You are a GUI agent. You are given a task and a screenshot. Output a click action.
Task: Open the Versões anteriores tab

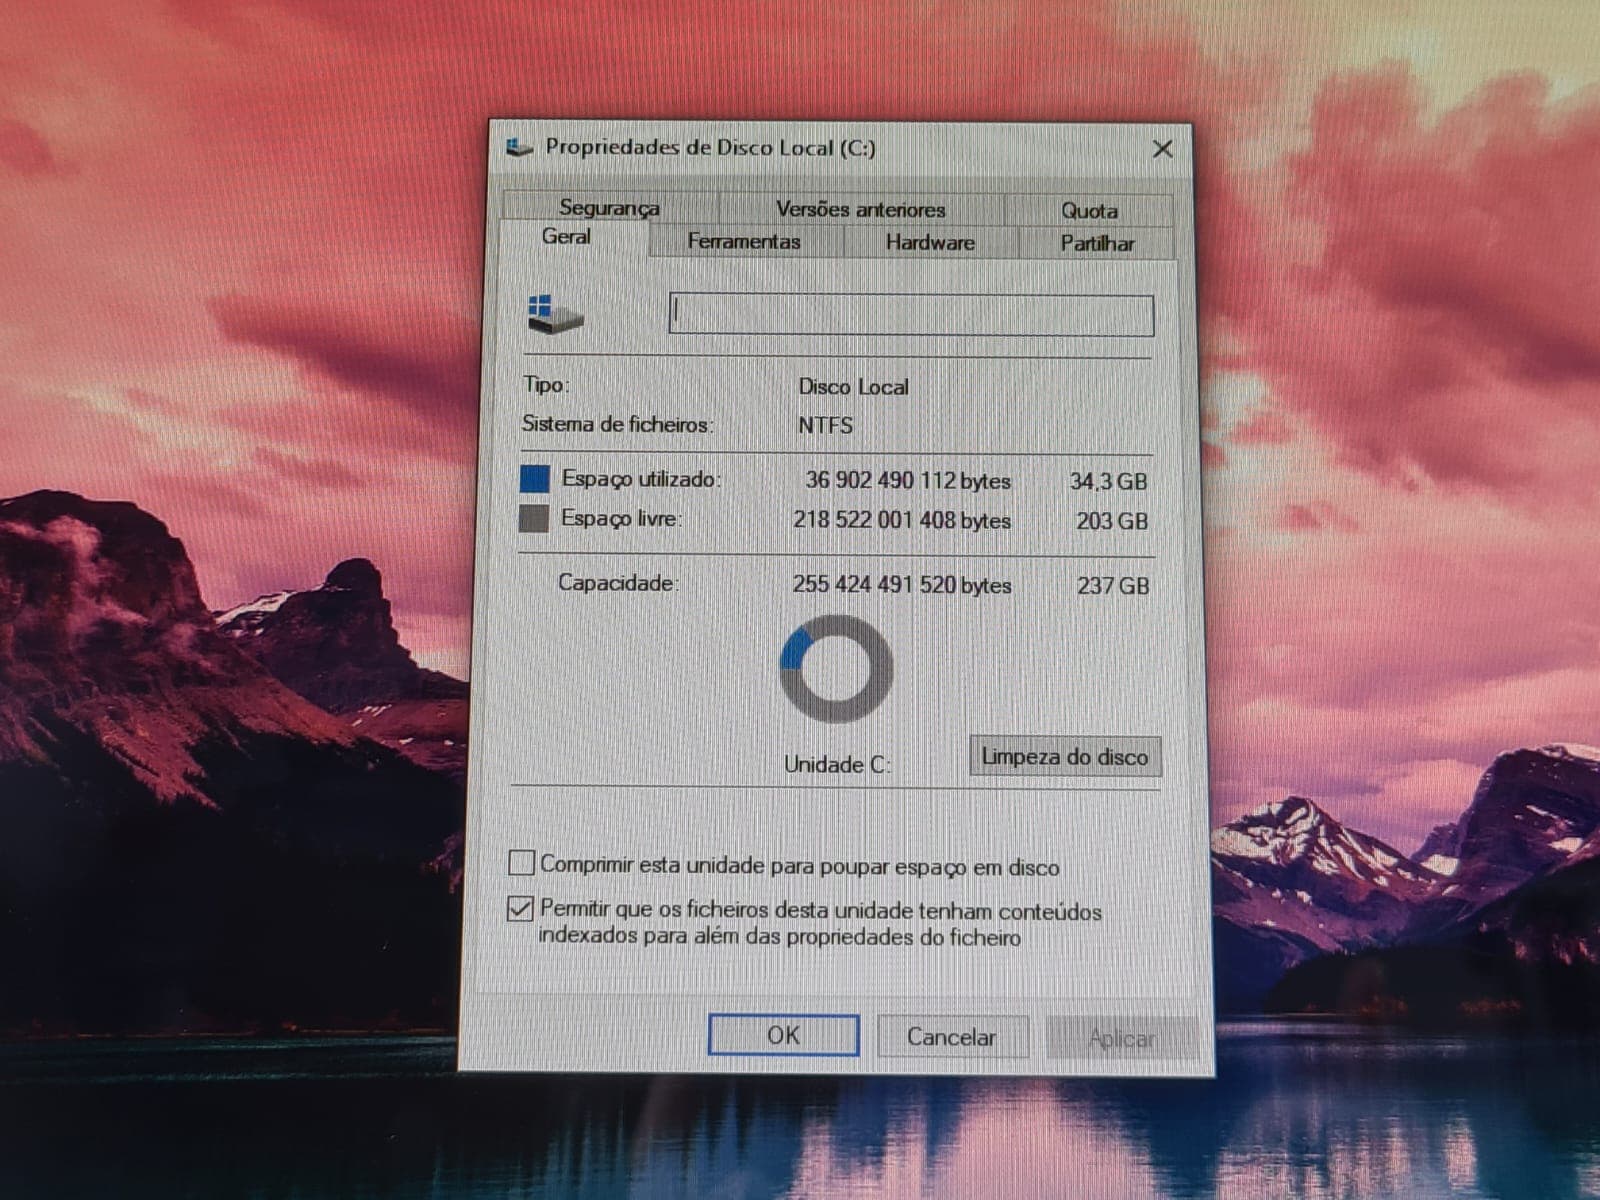click(x=861, y=209)
